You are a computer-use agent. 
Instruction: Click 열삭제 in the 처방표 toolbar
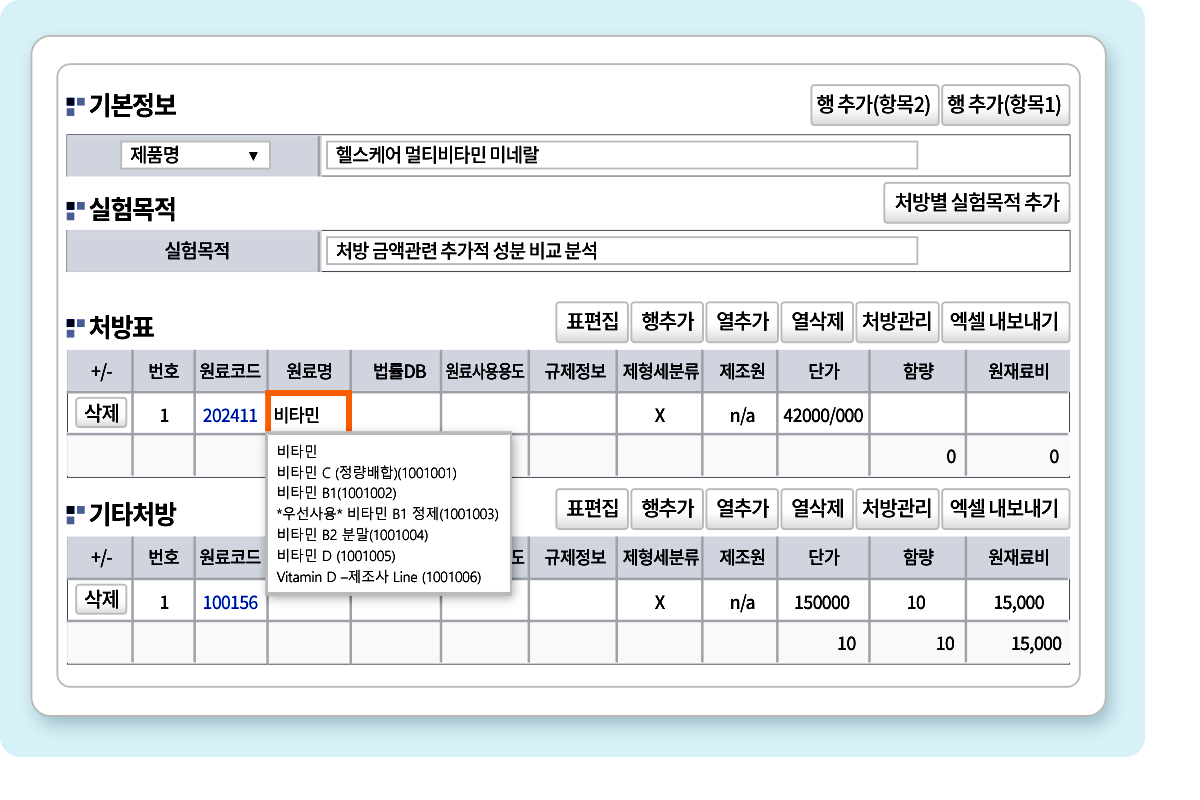817,321
